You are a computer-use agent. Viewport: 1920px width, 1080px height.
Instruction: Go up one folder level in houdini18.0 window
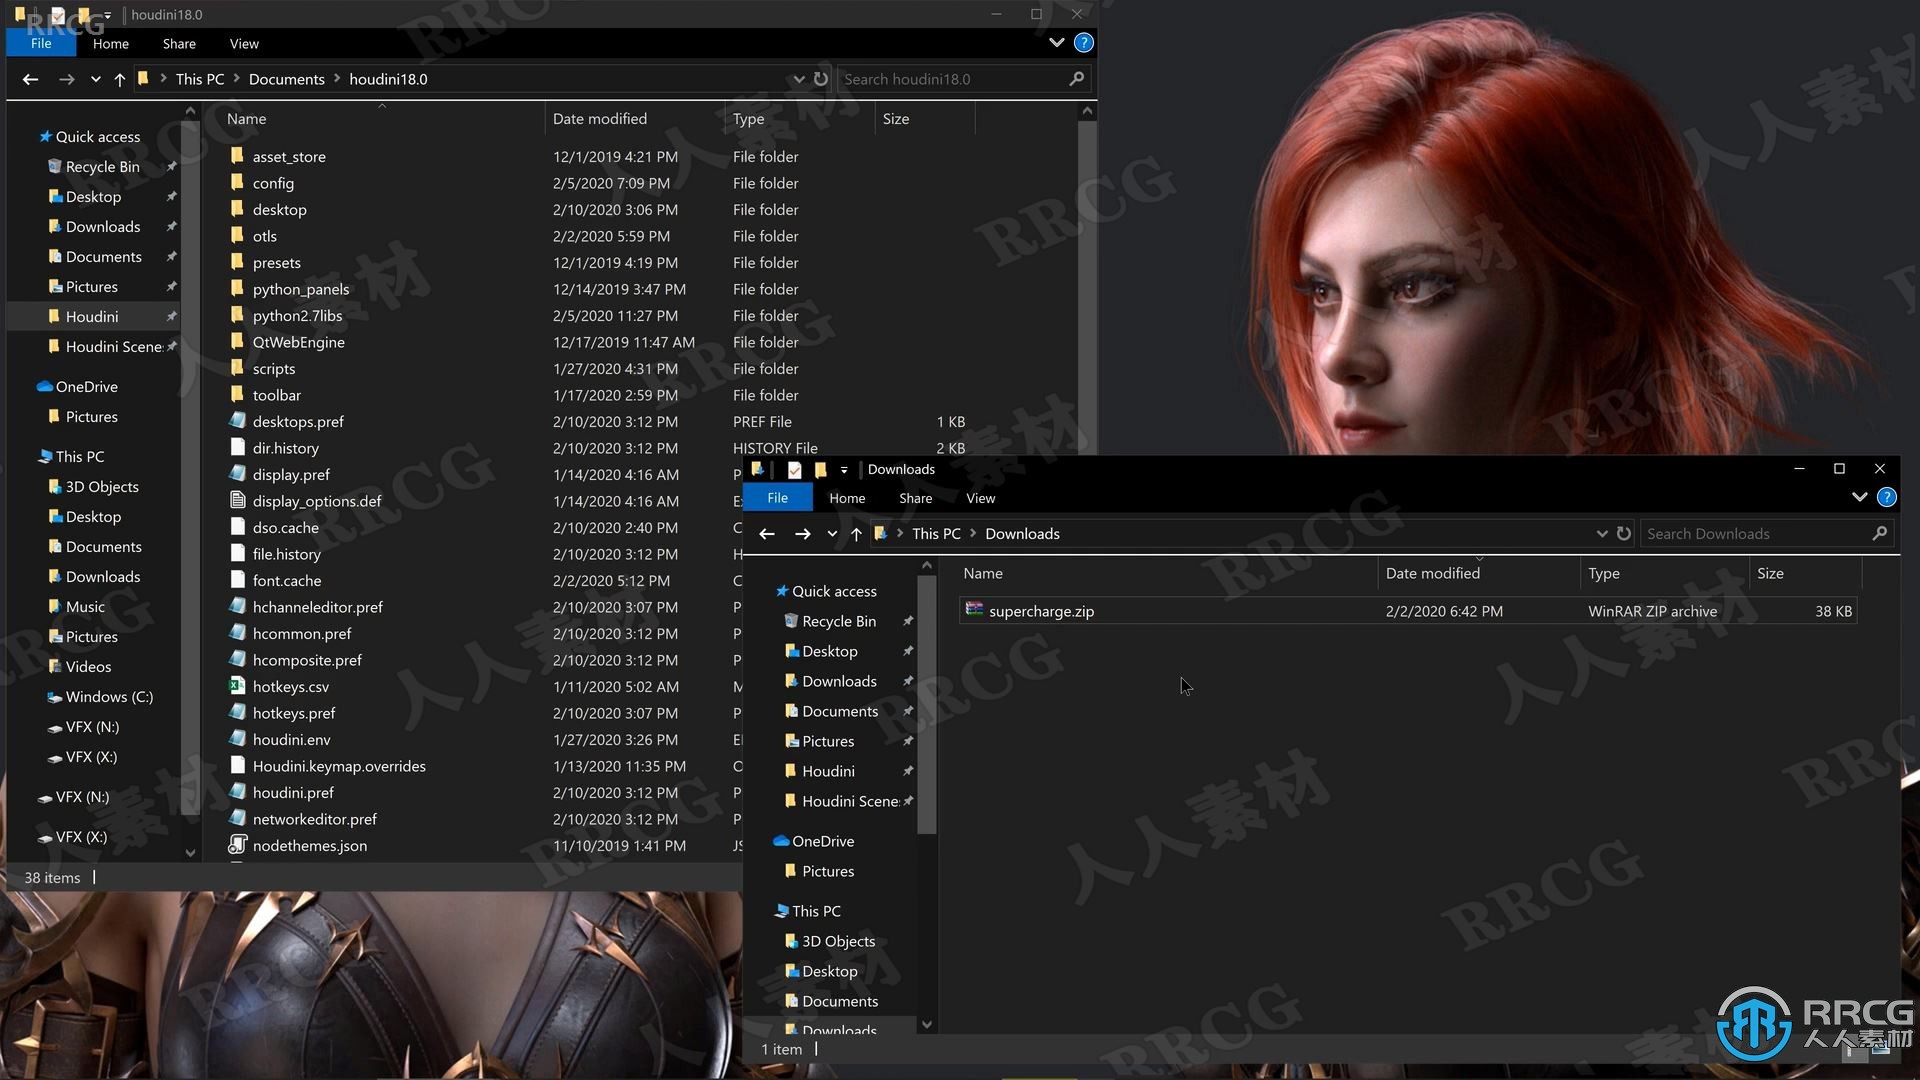(x=119, y=79)
